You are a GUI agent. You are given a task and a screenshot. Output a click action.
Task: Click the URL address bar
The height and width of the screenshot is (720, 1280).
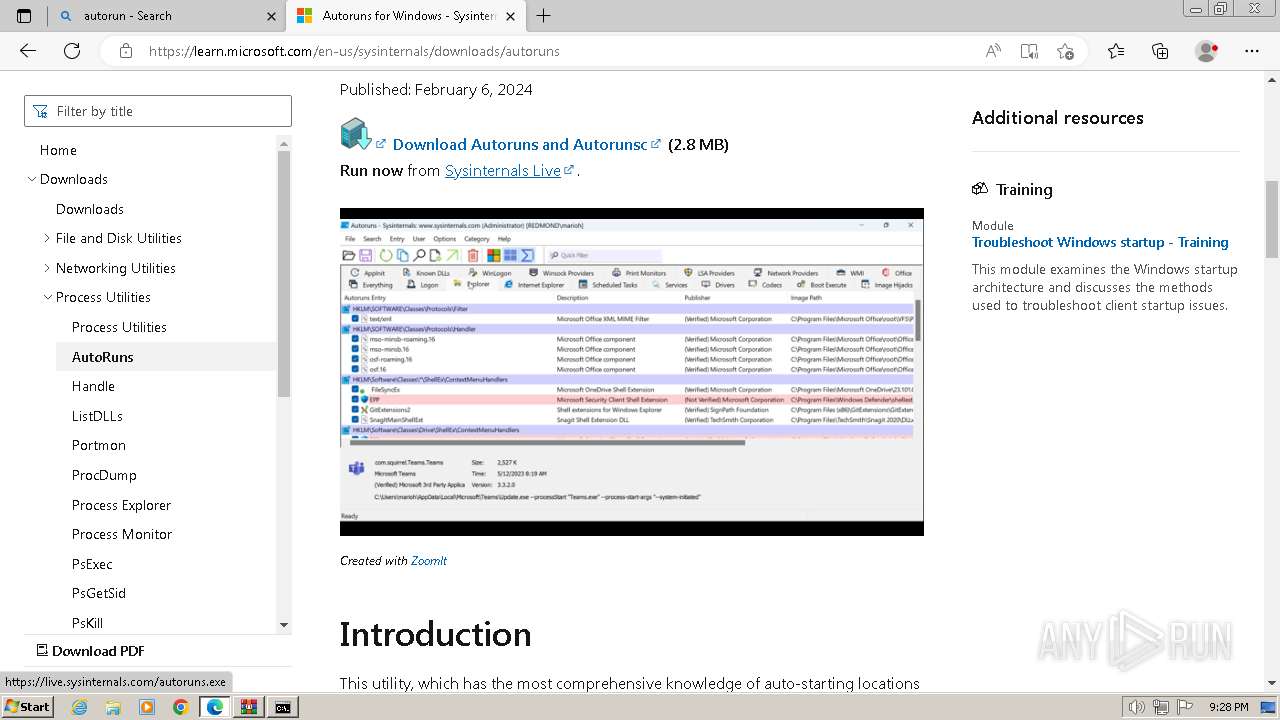click(560, 51)
